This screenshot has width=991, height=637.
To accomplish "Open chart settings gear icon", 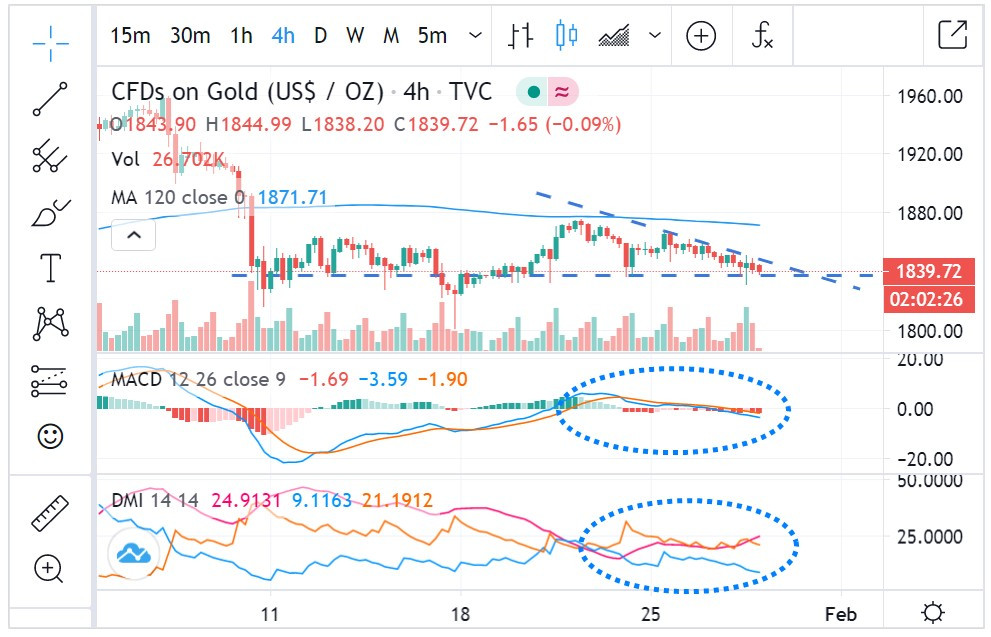I will pos(932,612).
